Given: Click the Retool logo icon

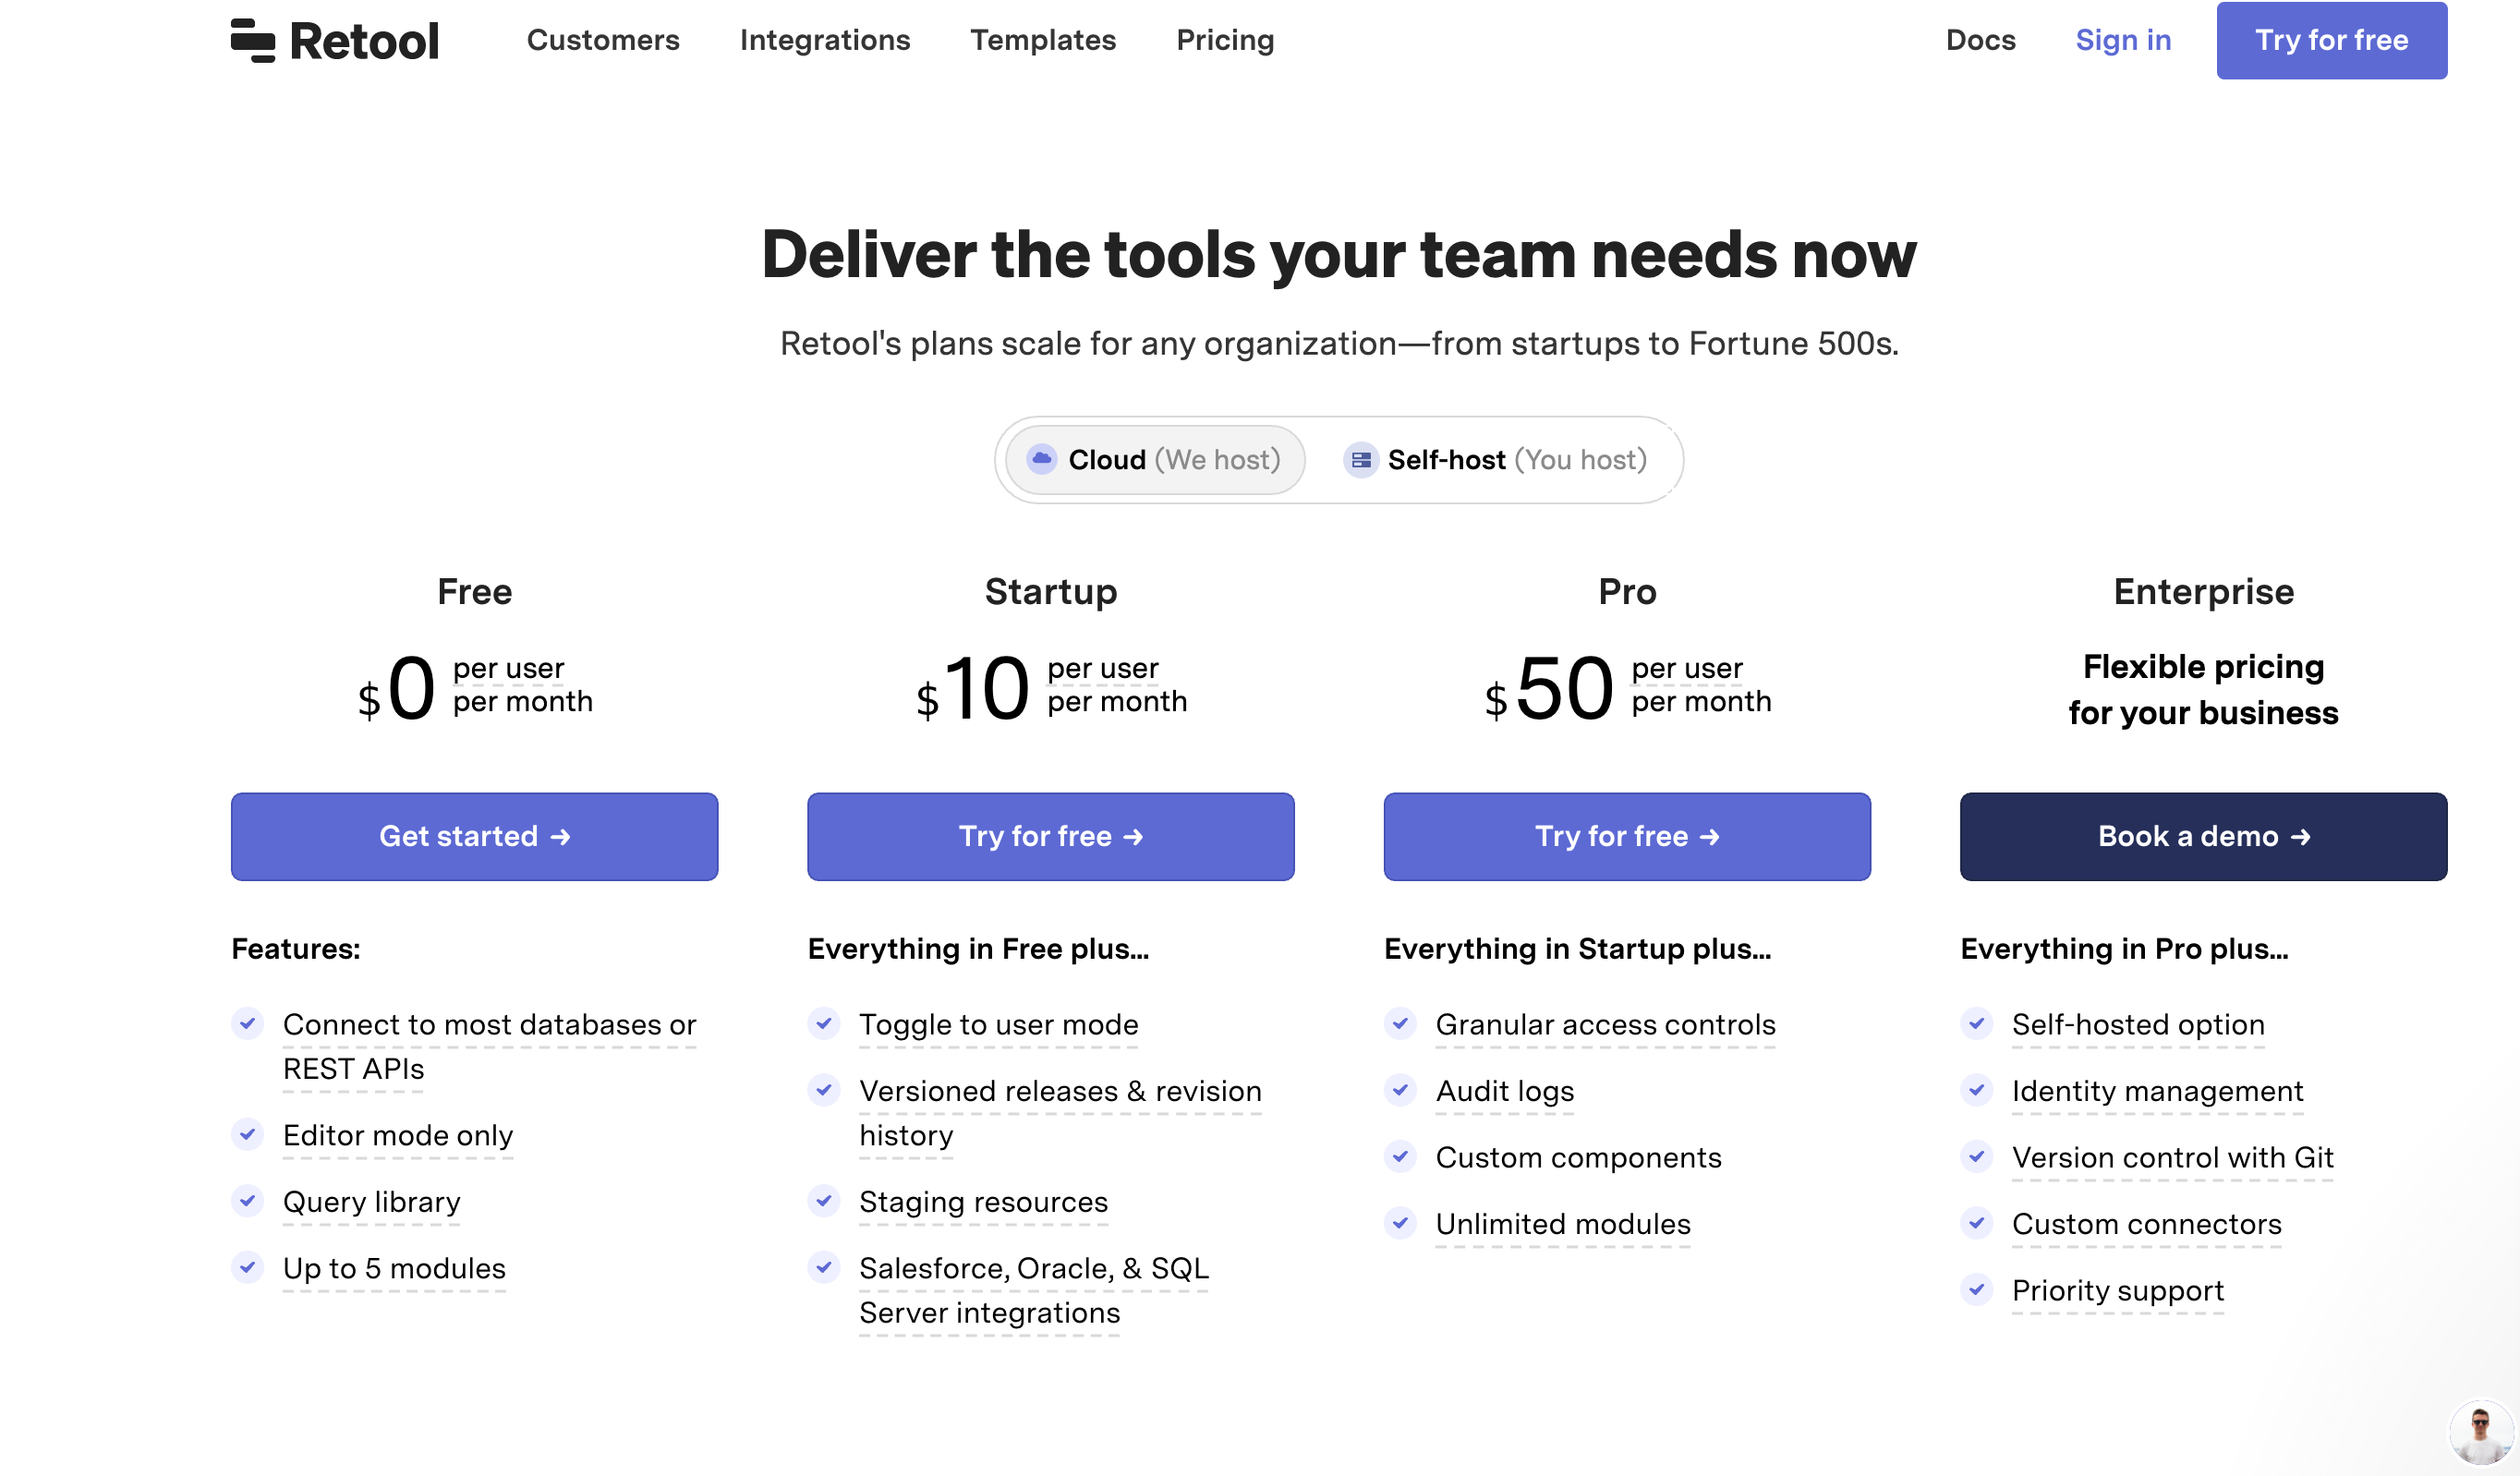Looking at the screenshot, I should click(x=251, y=40).
